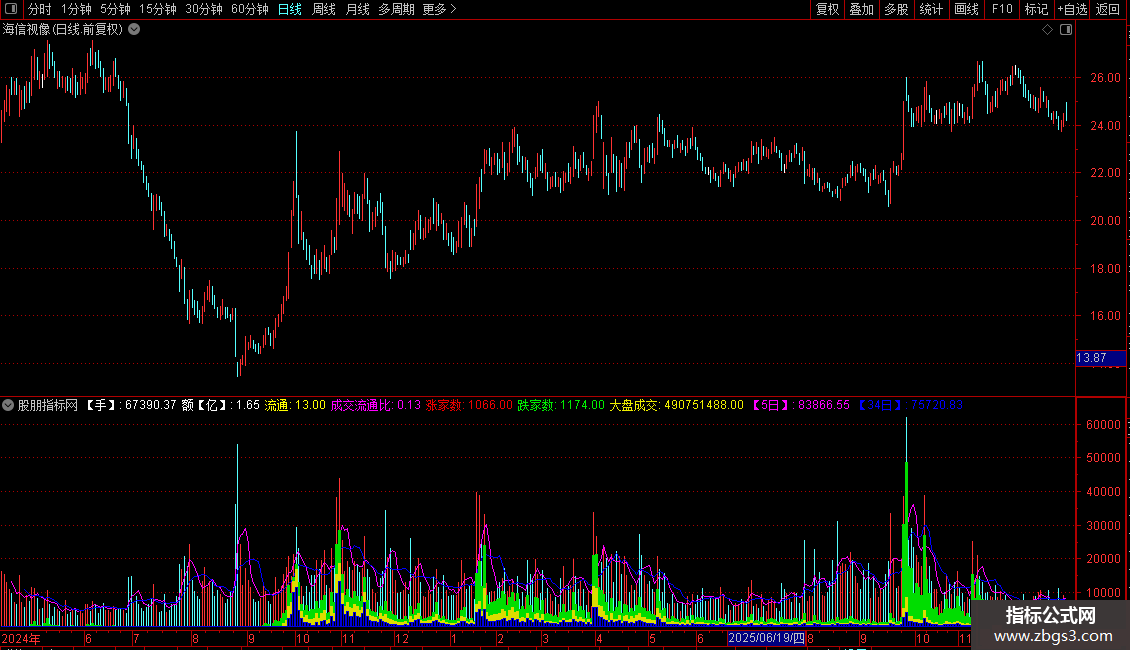The width and height of the screenshot is (1130, 650).
Task: Select the 15分钟 period tab
Action: click(158, 9)
